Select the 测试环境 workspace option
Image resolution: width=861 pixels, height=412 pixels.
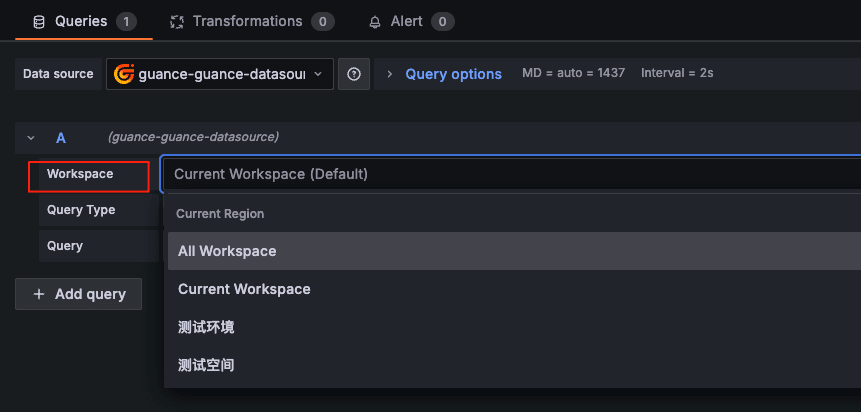point(206,327)
